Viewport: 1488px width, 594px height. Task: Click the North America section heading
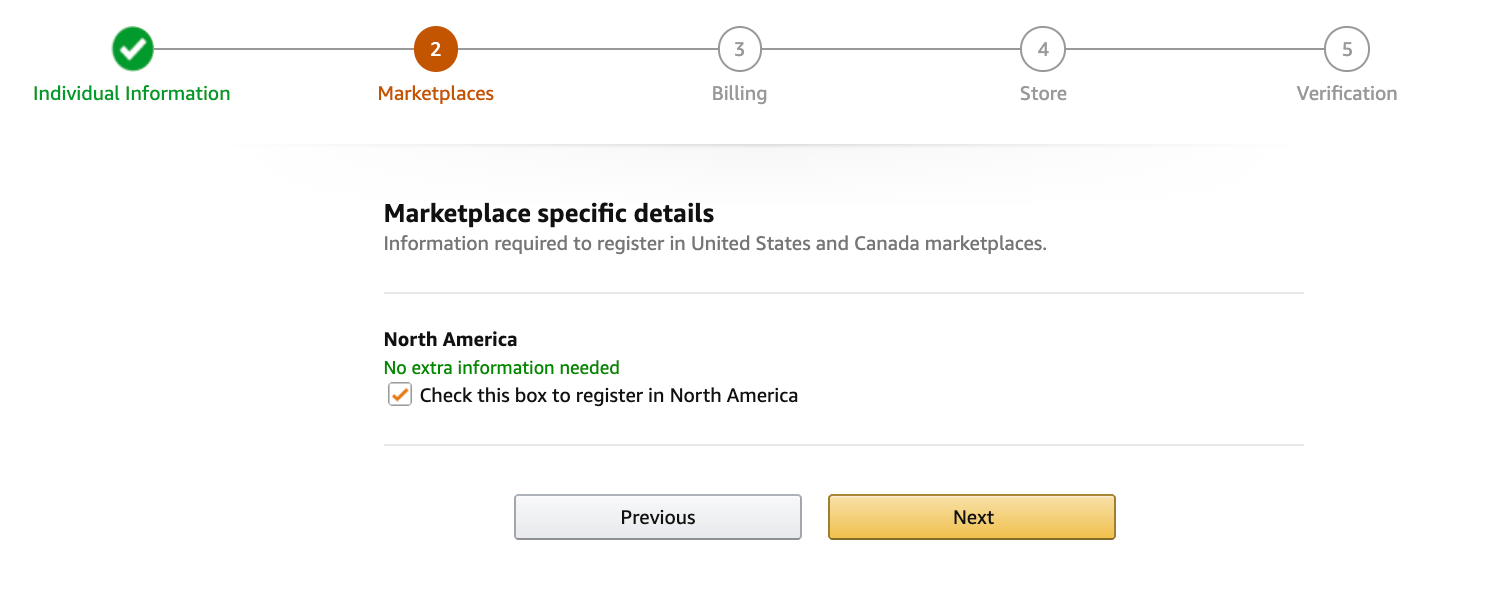point(450,339)
